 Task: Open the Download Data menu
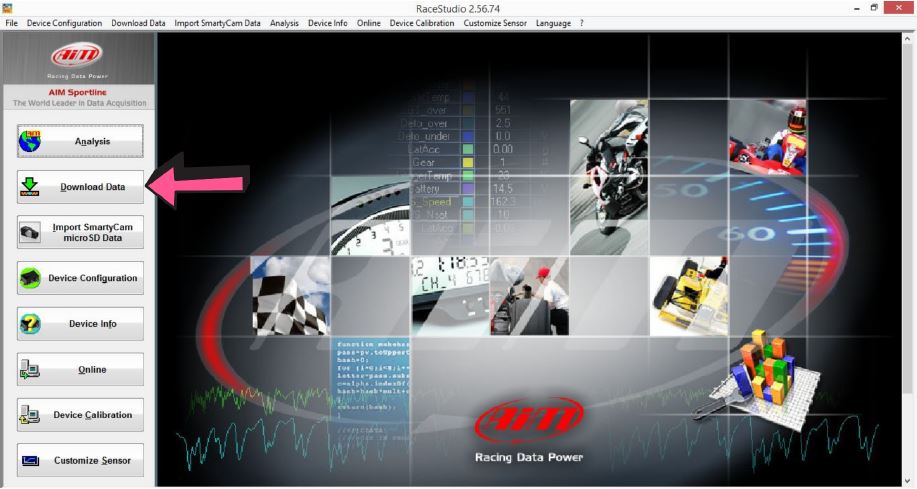(x=139, y=23)
